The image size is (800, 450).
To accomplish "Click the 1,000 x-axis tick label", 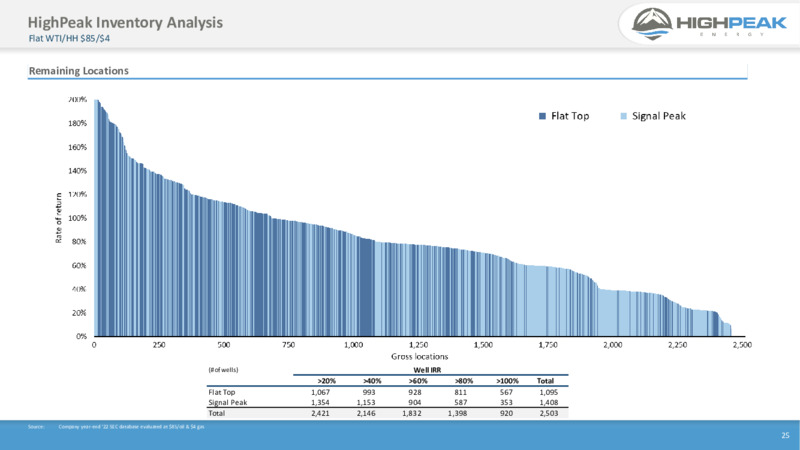I will [x=353, y=345].
